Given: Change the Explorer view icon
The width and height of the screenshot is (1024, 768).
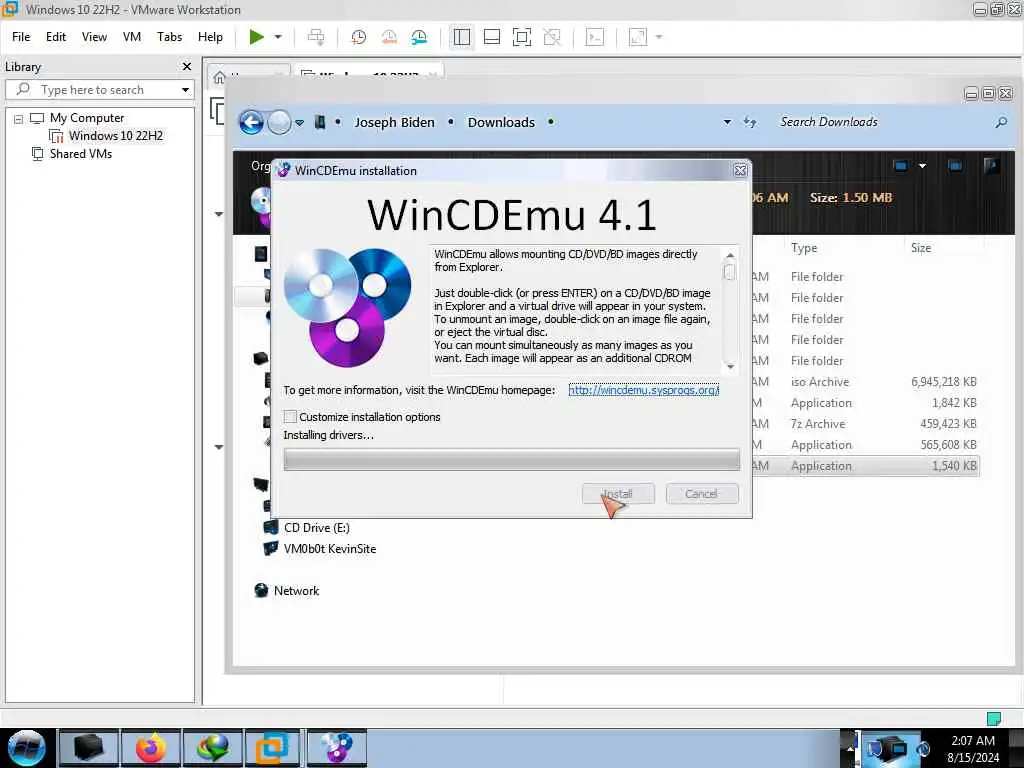Looking at the screenshot, I should coord(901,166).
